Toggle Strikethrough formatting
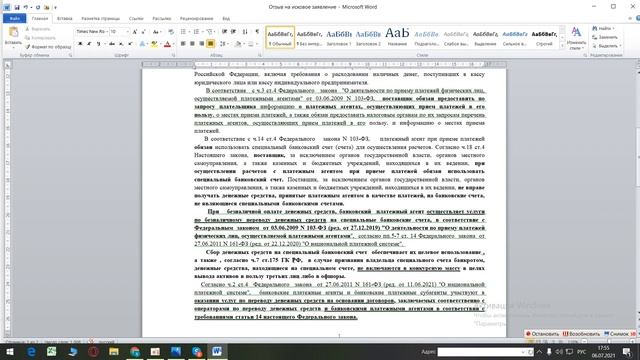 point(111,44)
